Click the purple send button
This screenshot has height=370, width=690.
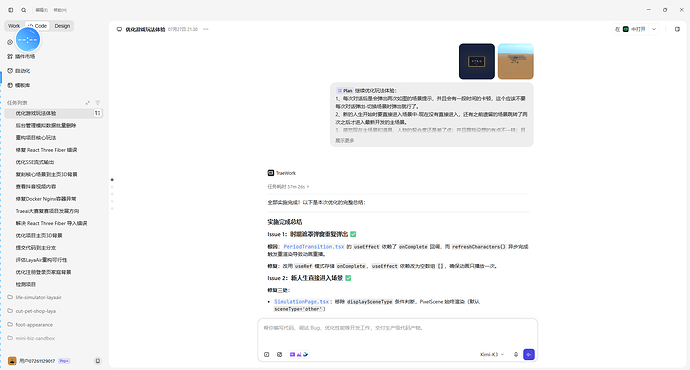(529, 355)
